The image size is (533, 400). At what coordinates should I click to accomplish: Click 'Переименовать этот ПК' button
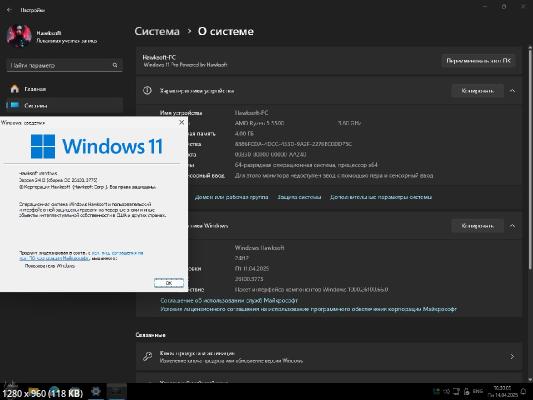tap(478, 61)
